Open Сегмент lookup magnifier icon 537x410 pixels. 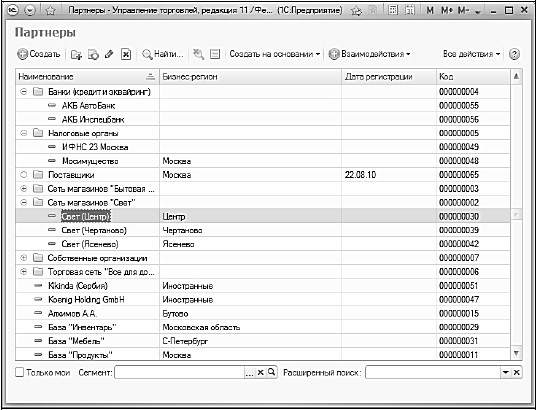tap(271, 372)
